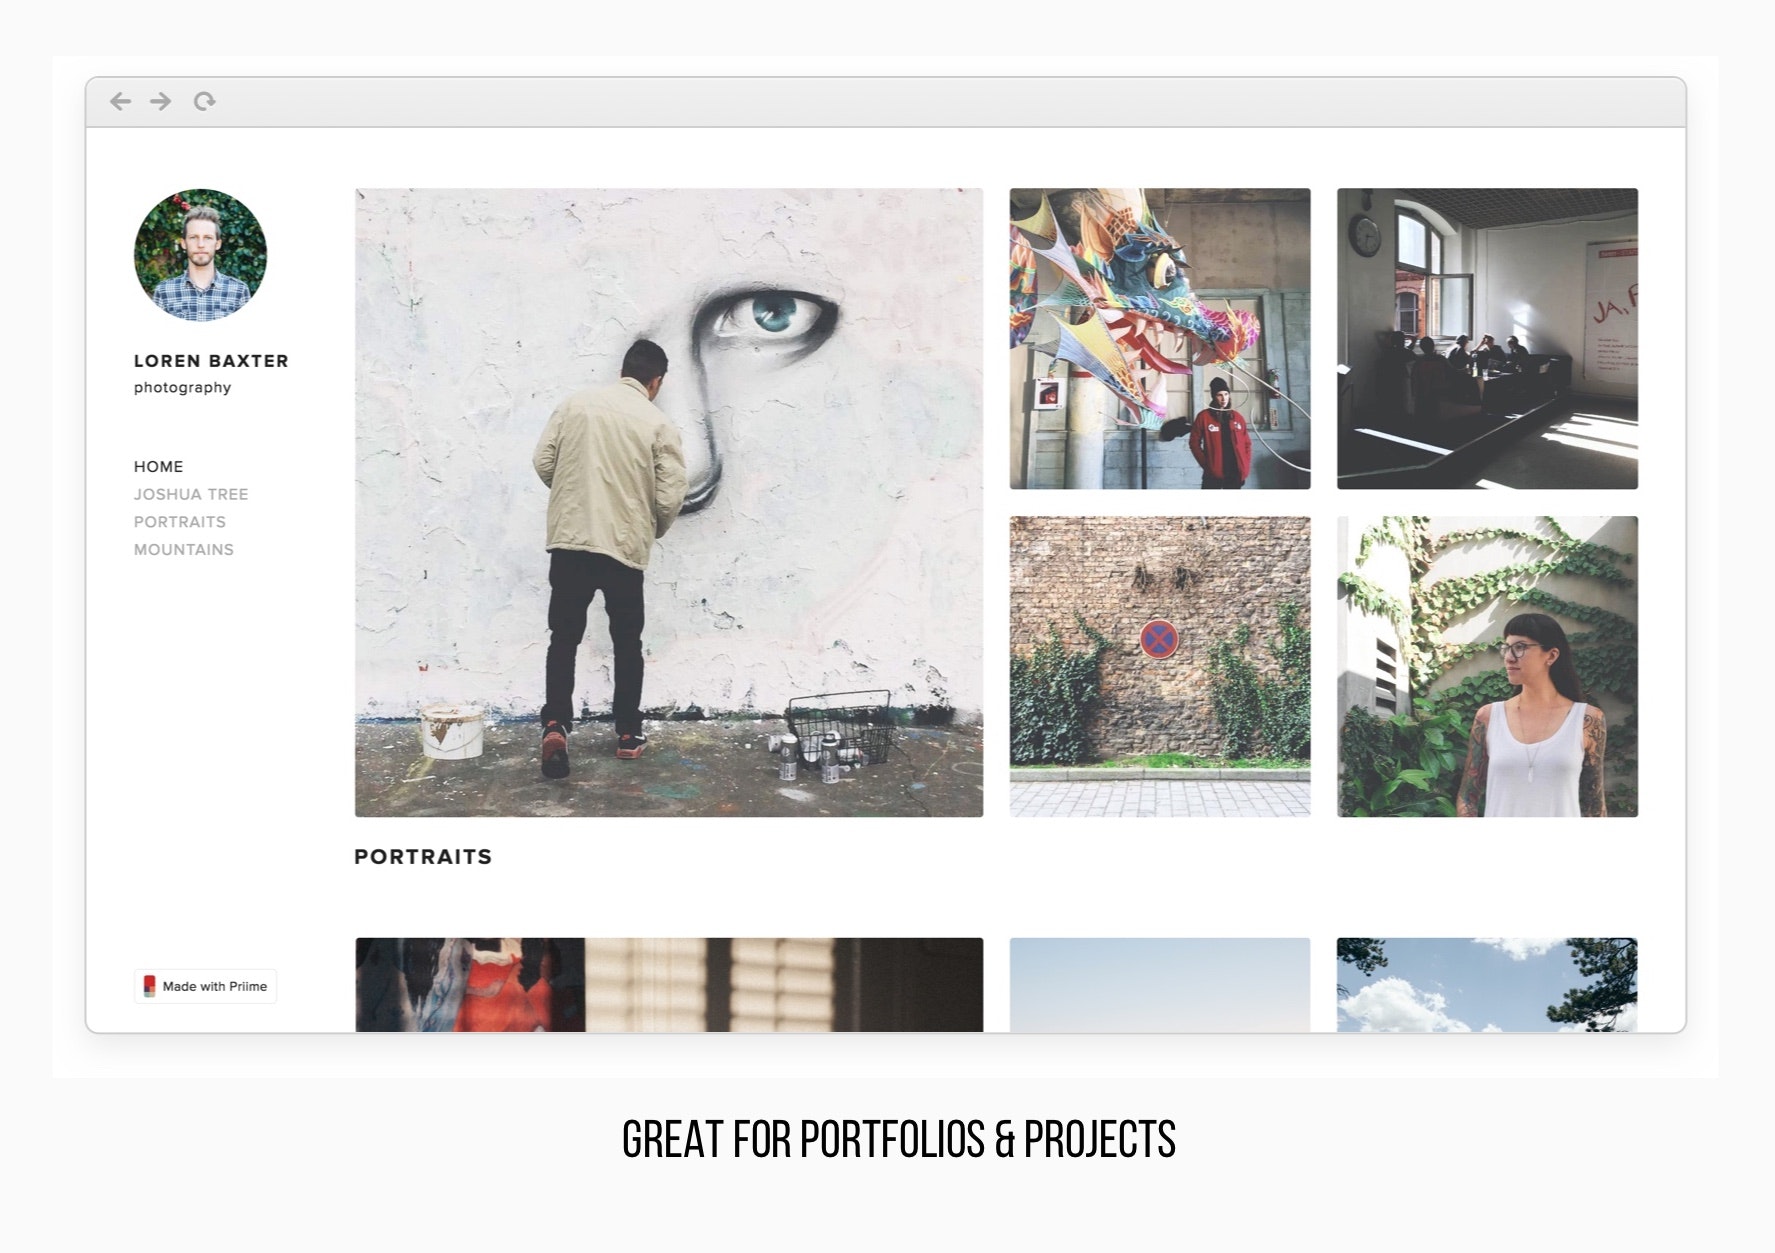The width and height of the screenshot is (1775, 1253).
Task: Click Loren Baxter's circular profile photo
Action: (x=200, y=255)
